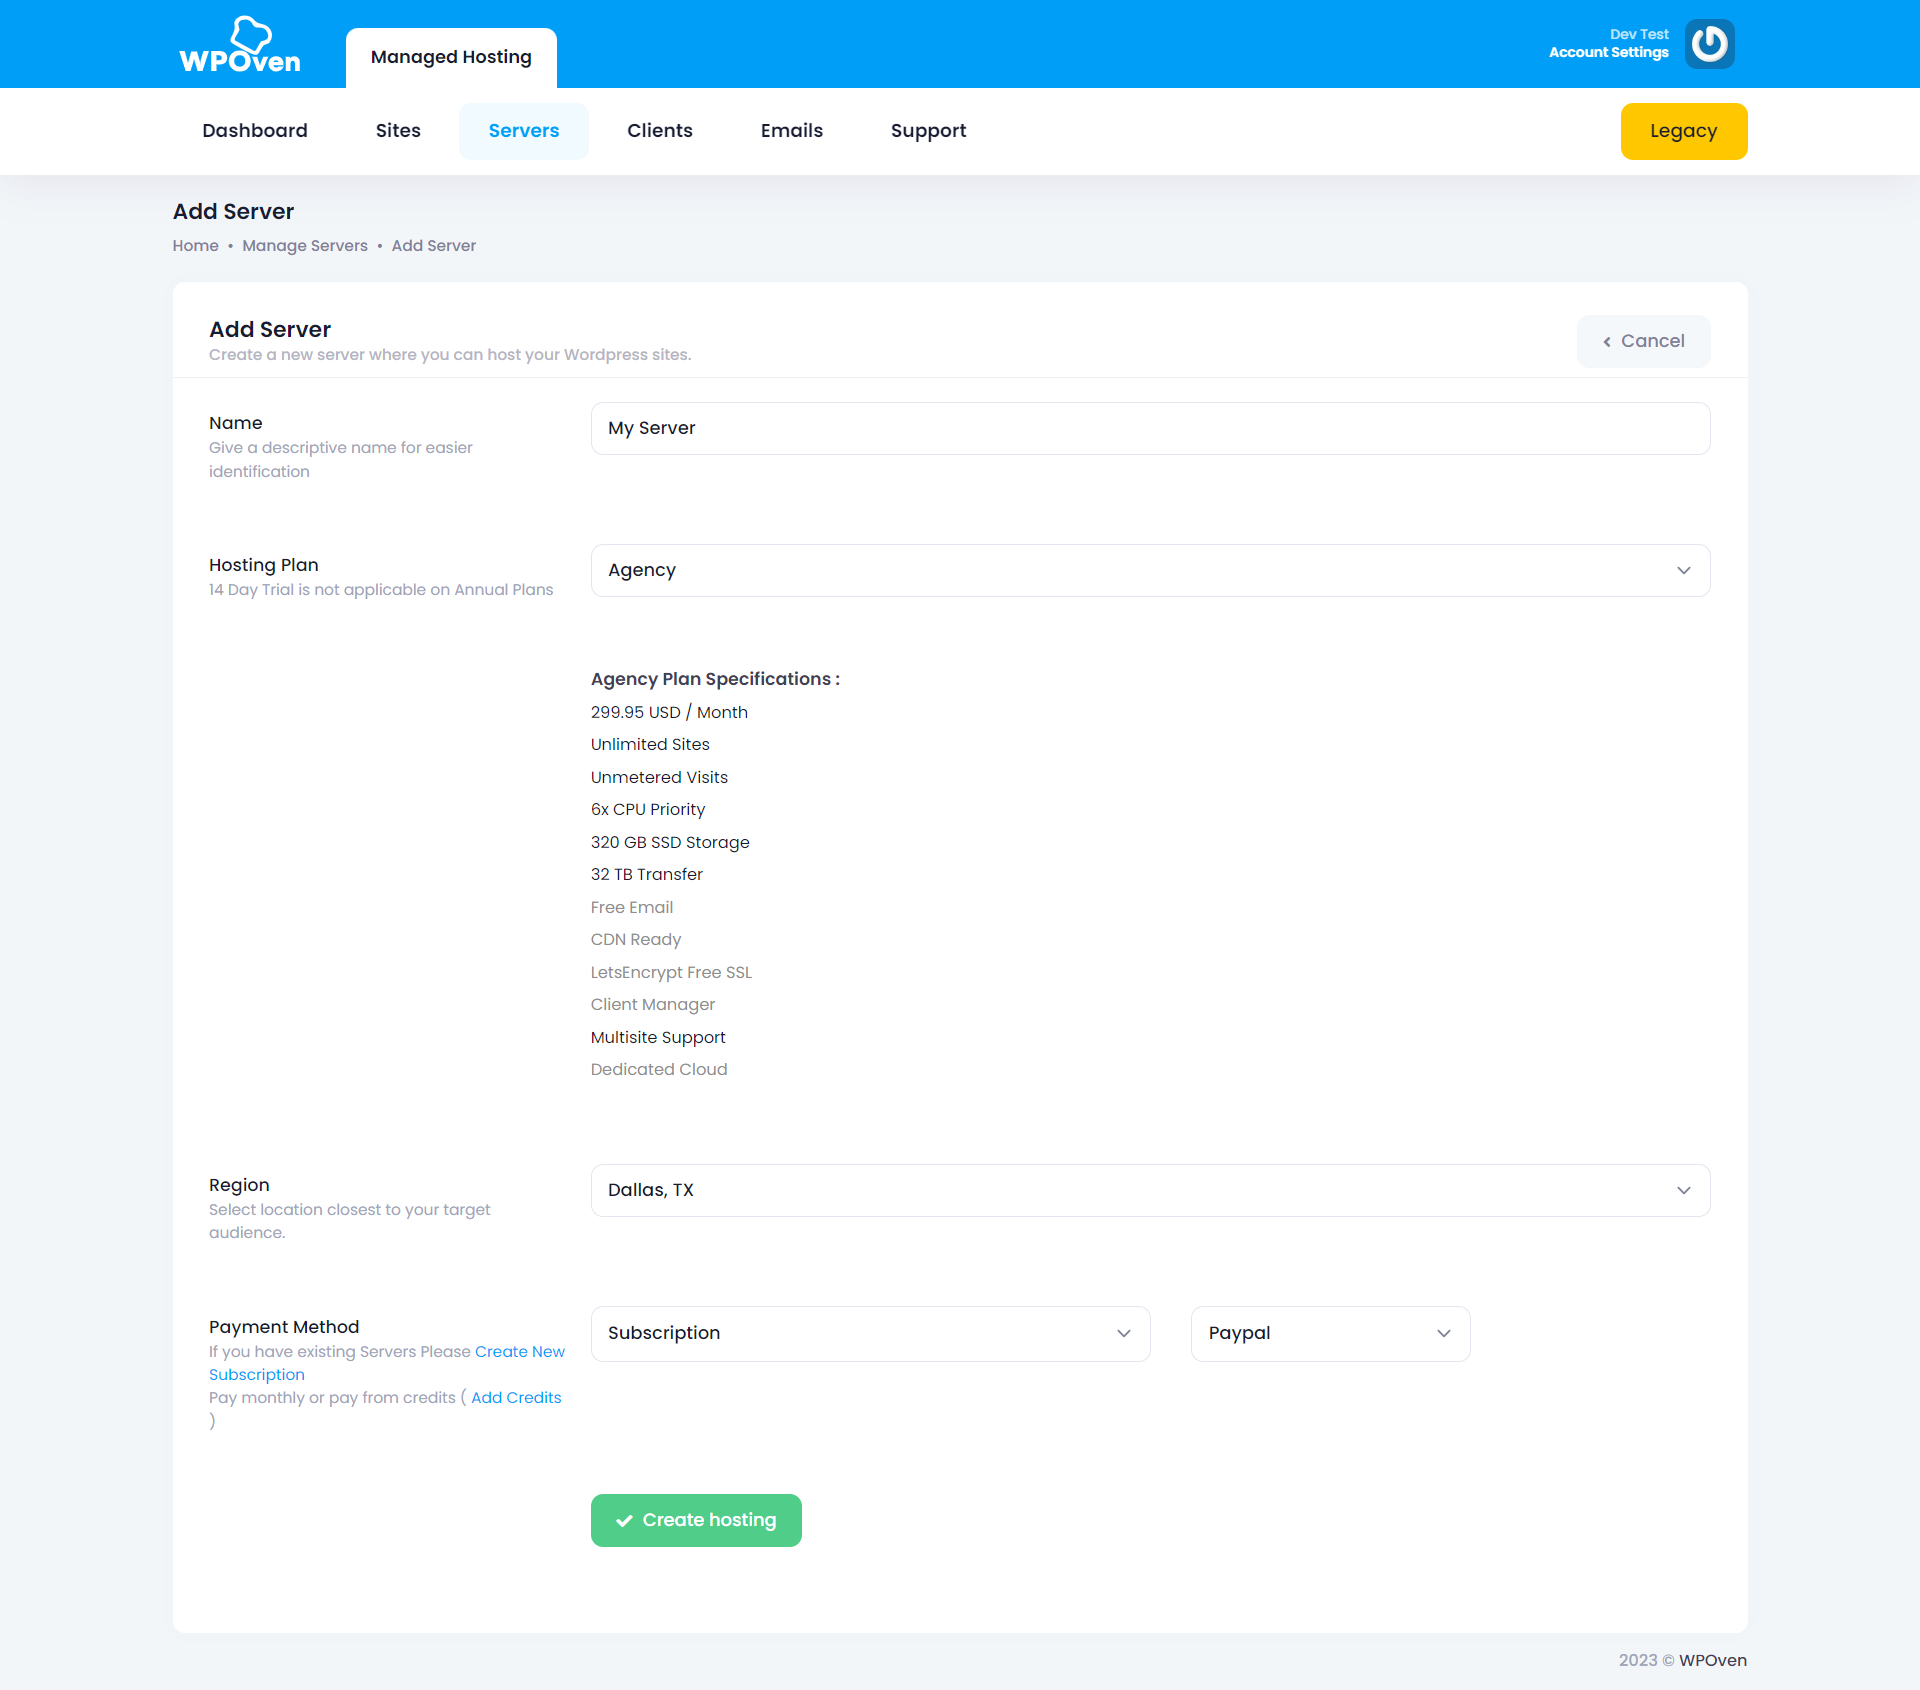Click the Legacy button icon
The height and width of the screenshot is (1690, 1920).
pos(1683,131)
